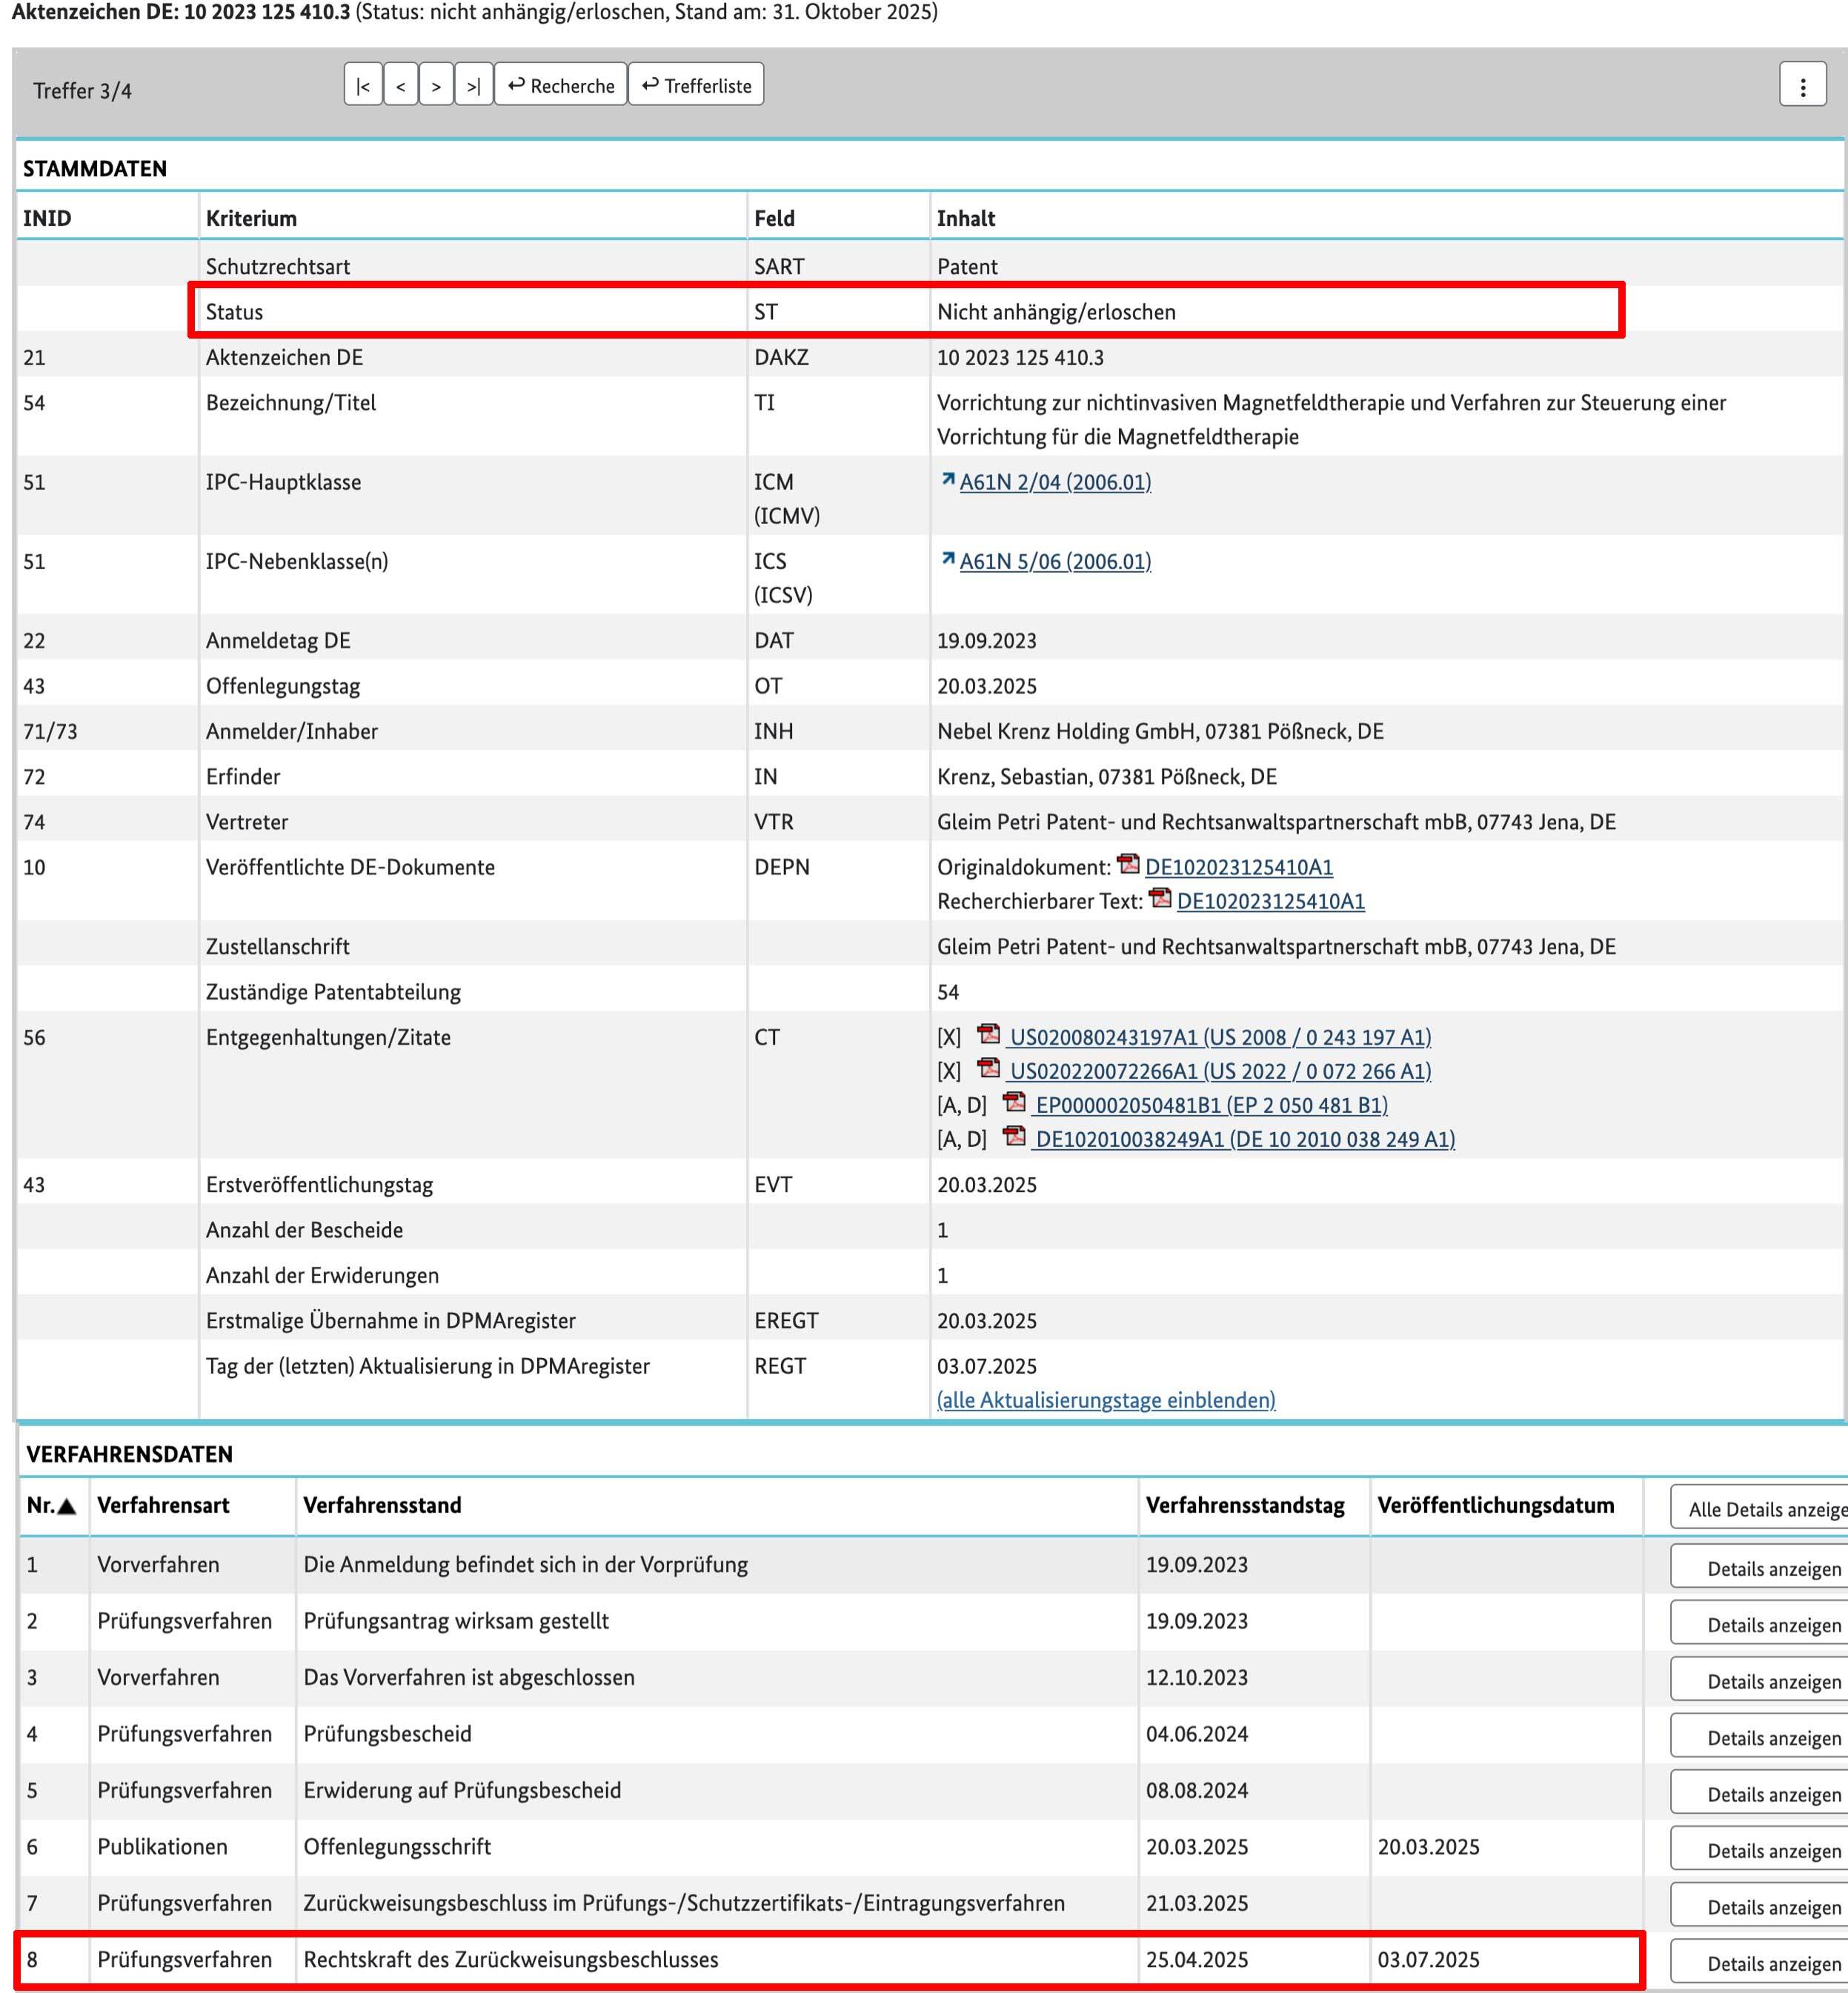Return to Recherche search page

[x=561, y=86]
